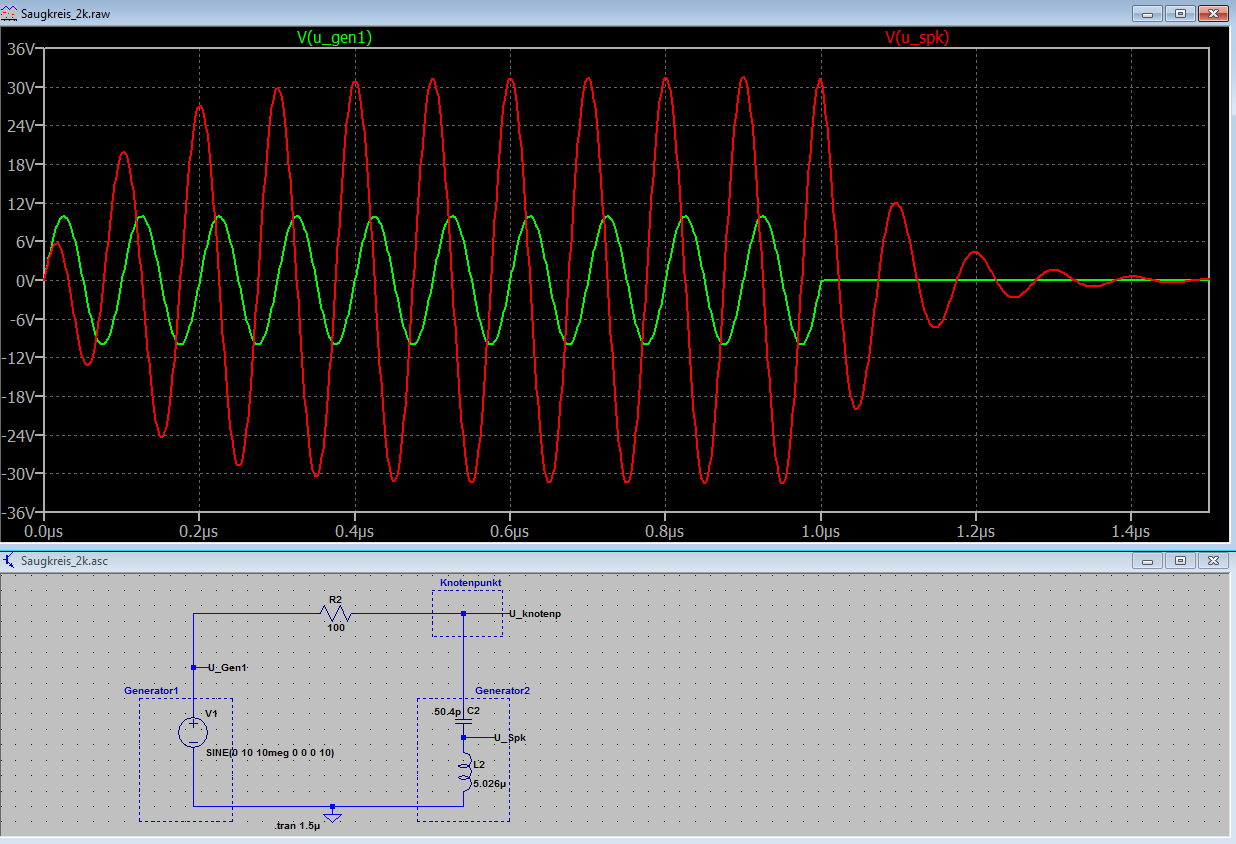This screenshot has height=844, width=1236.
Task: Click the 5.026µ inductor value
Action: 492,785
